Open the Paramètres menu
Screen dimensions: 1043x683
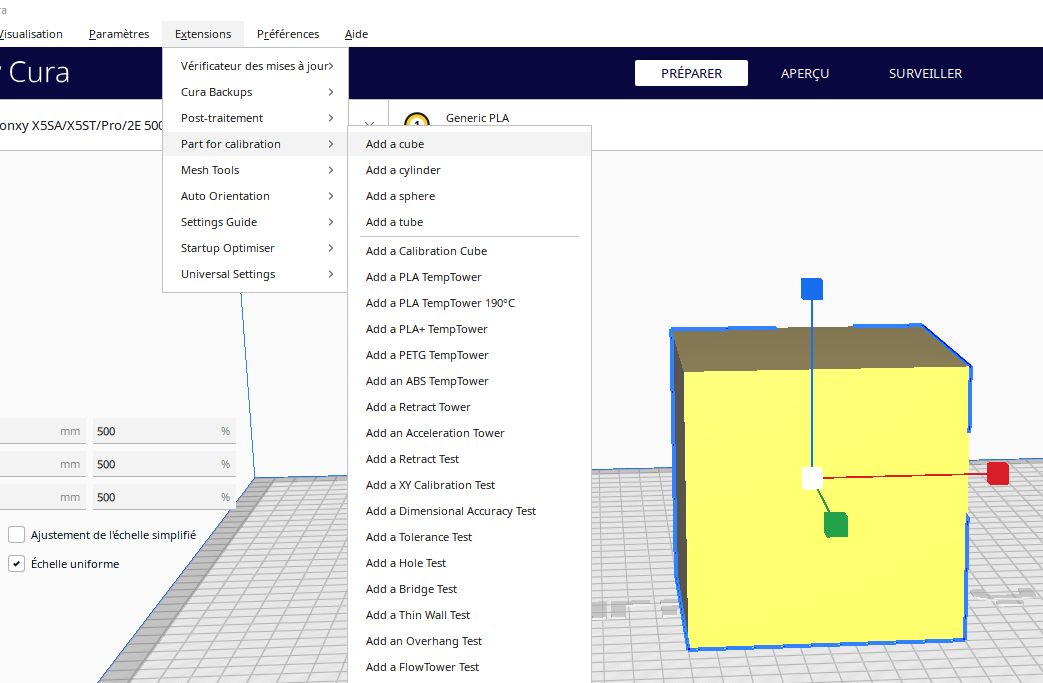119,34
